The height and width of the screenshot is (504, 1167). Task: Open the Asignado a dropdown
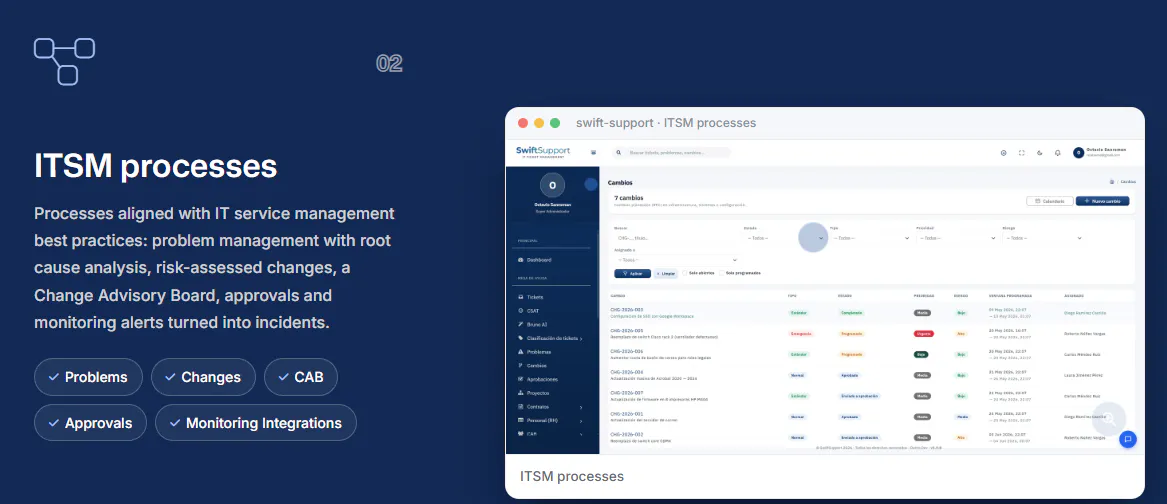[677, 260]
